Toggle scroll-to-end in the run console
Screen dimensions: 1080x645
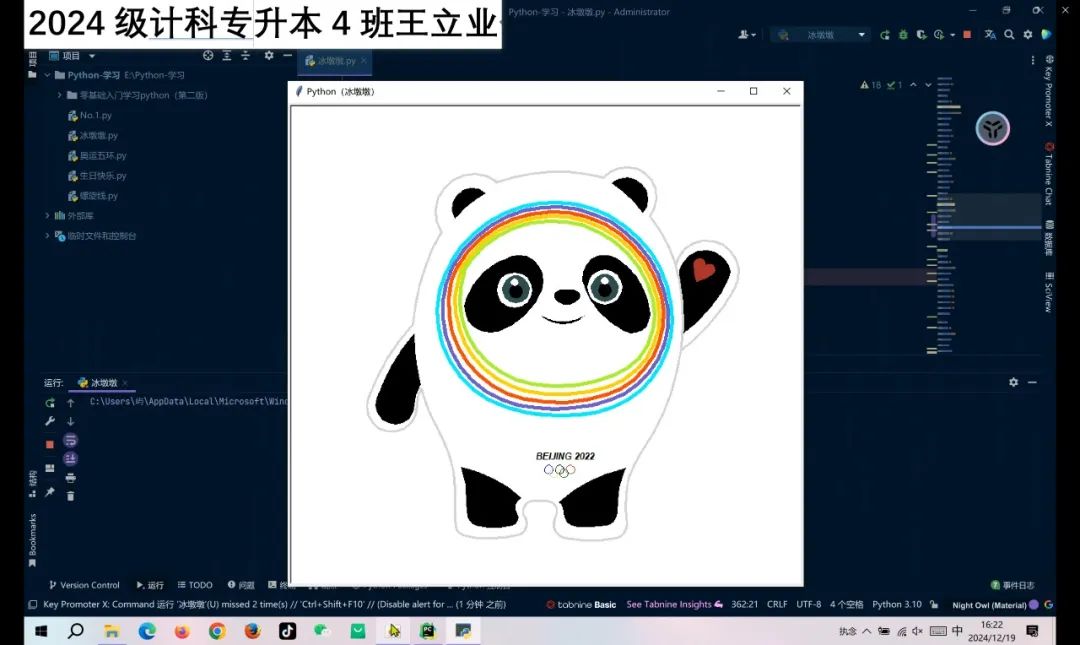pos(70,458)
